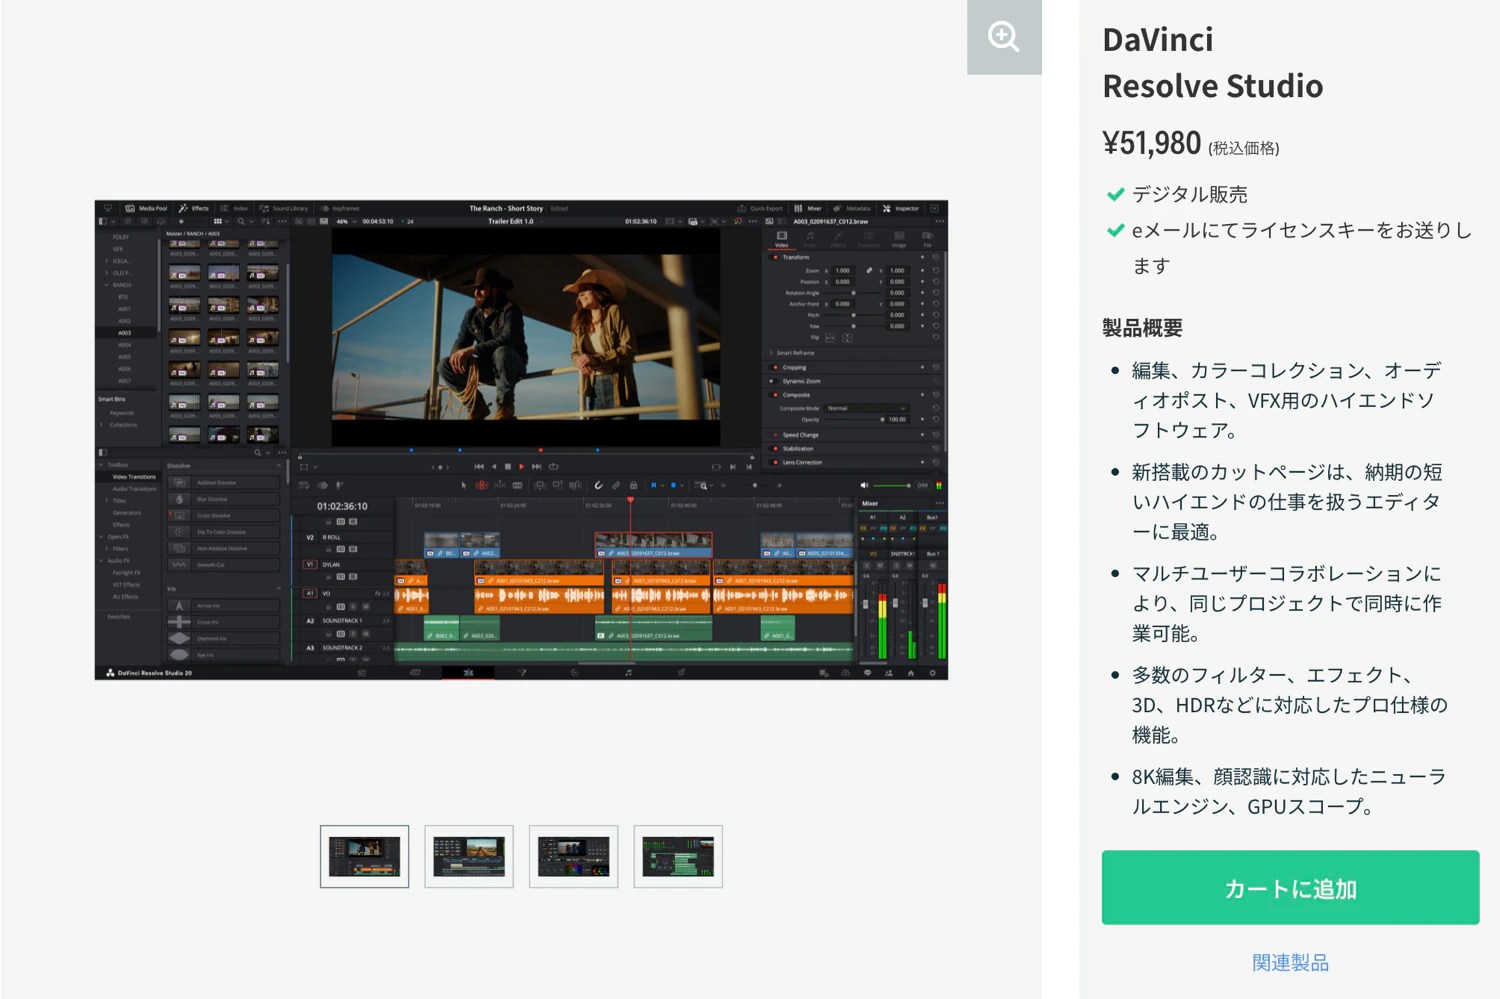Click the カートに追加 add-to-cart button
The width and height of the screenshot is (1500, 999).
[1290, 888]
